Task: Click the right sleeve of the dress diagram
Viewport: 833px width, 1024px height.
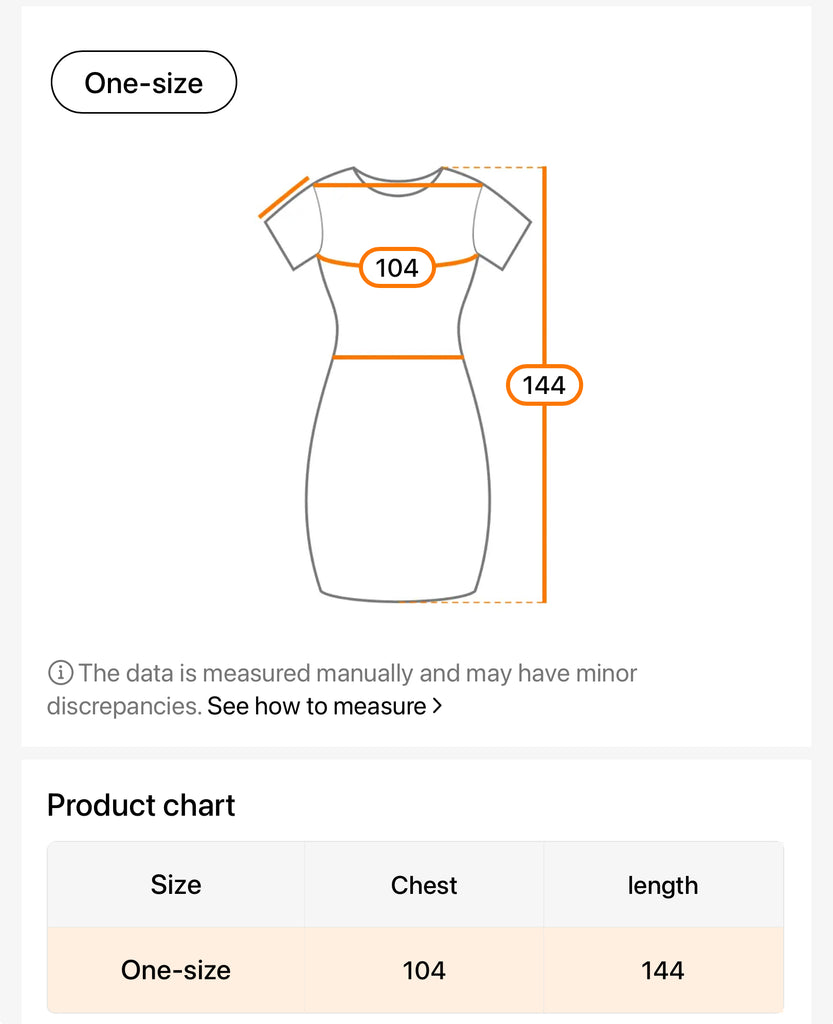Action: [503, 228]
